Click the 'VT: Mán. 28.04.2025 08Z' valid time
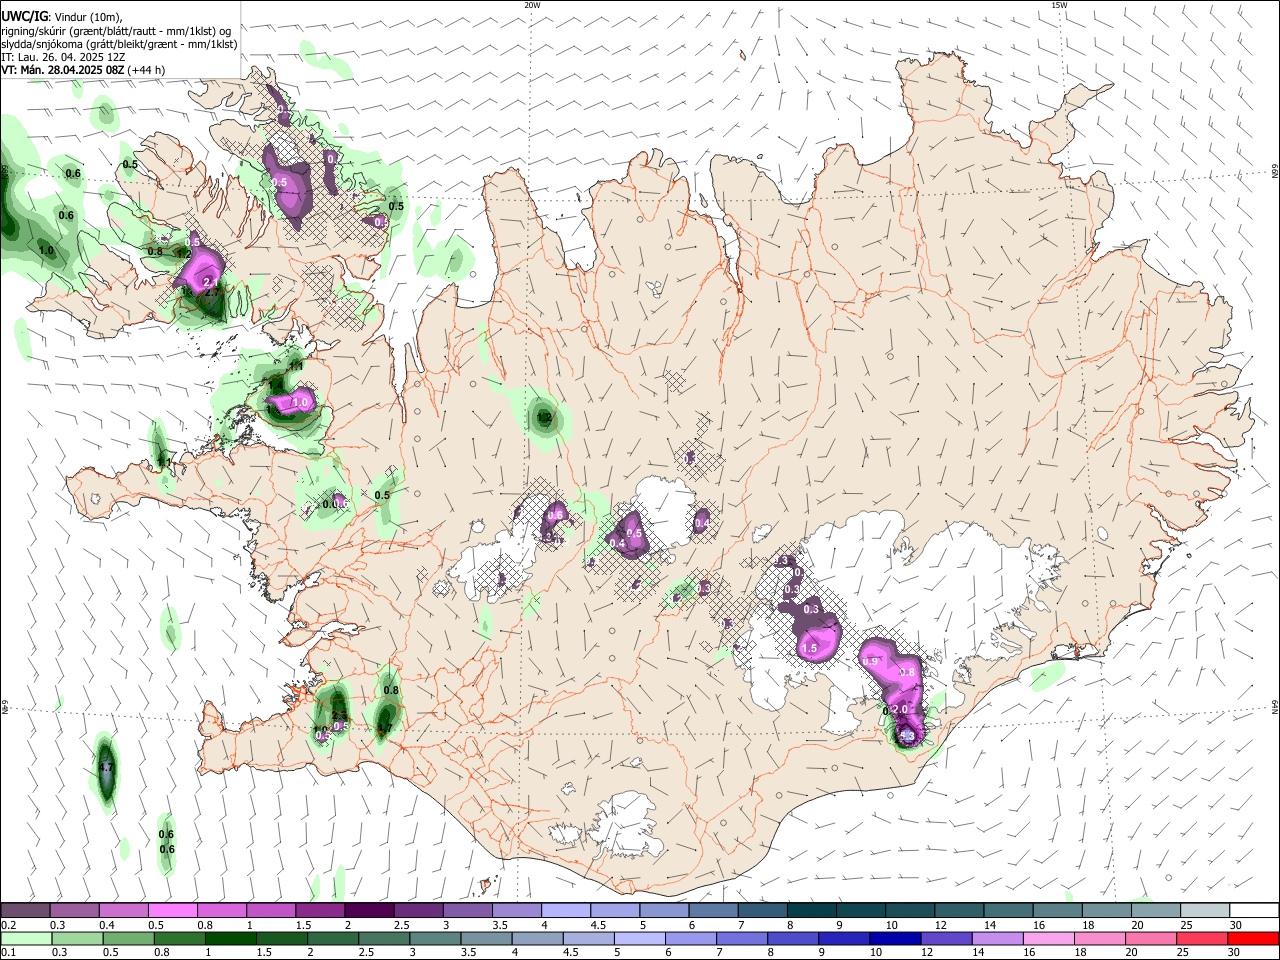This screenshot has width=1280, height=960. [x=61, y=70]
